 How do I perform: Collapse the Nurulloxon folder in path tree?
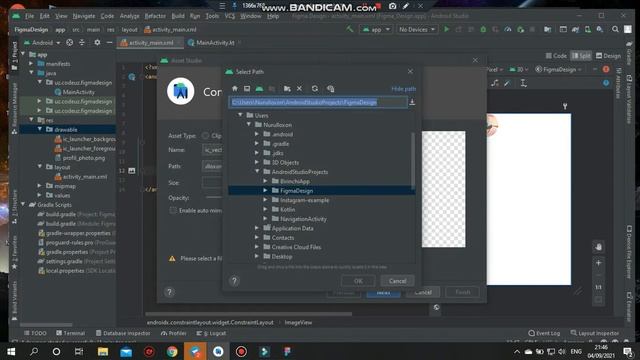tap(249, 125)
